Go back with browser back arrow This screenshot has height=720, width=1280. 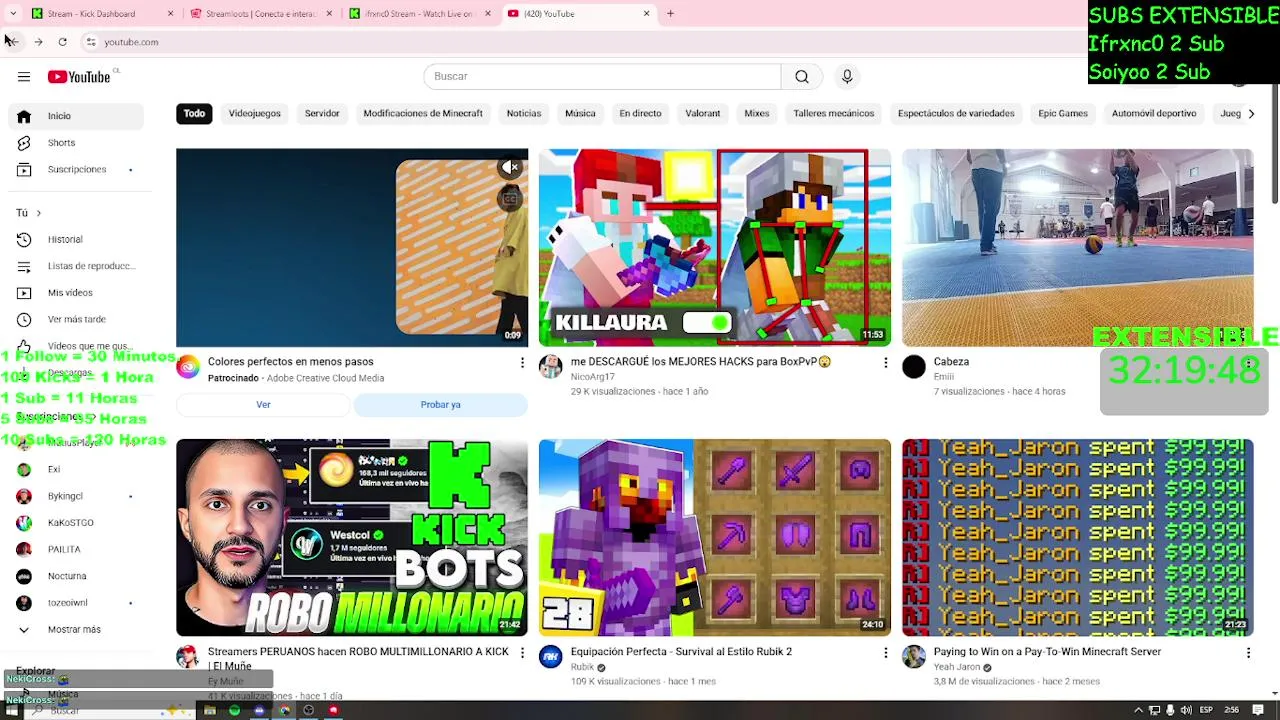coord(12,42)
